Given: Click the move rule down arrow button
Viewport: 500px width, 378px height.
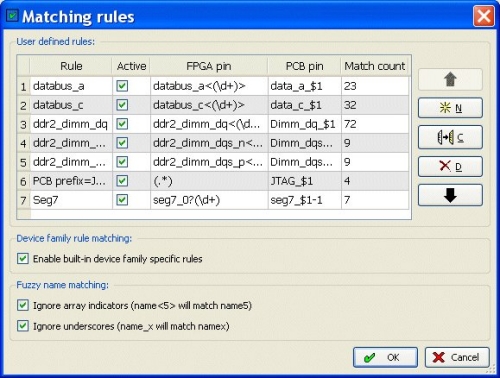Looking at the screenshot, I should click(450, 195).
